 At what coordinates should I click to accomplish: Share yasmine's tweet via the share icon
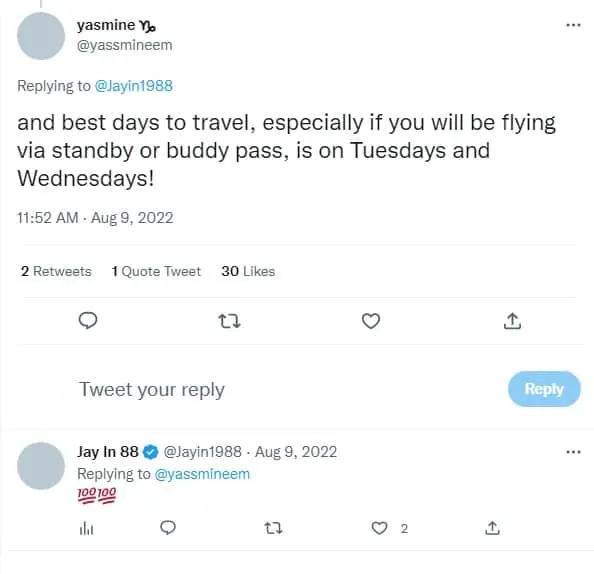pyautogui.click(x=512, y=321)
